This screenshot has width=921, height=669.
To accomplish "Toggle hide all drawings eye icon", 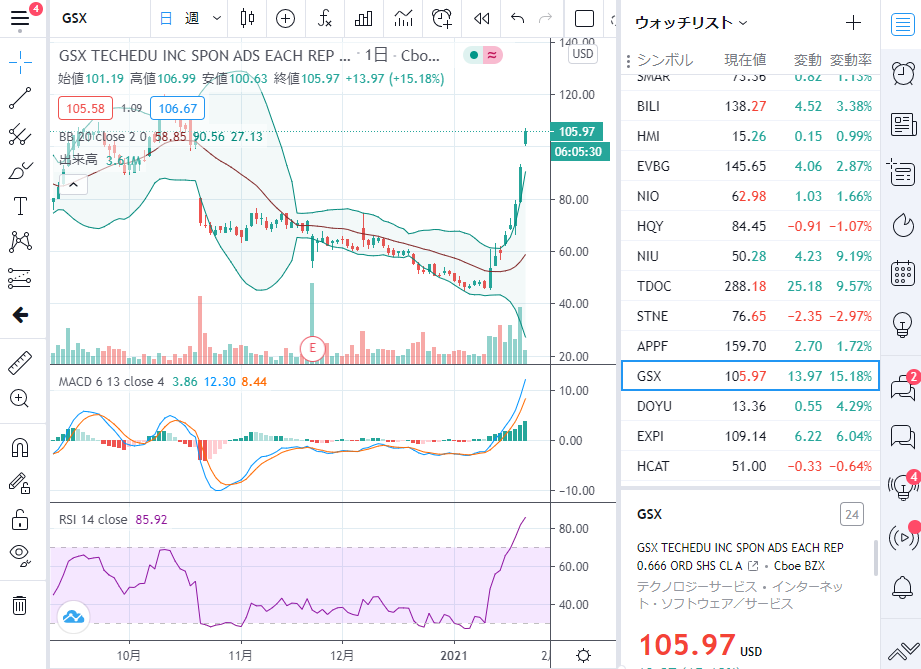I will point(20,554).
